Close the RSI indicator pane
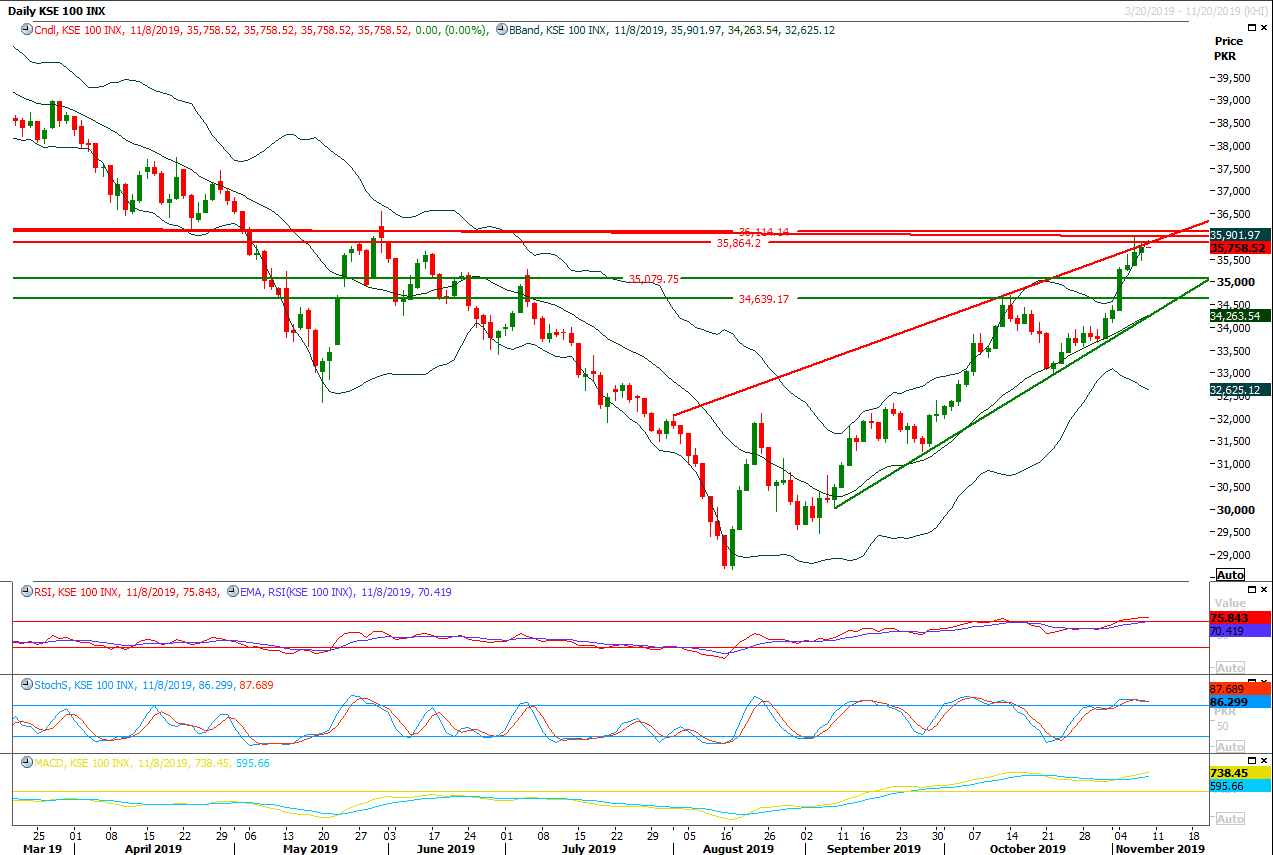This screenshot has height=855, width=1273. (1263, 590)
